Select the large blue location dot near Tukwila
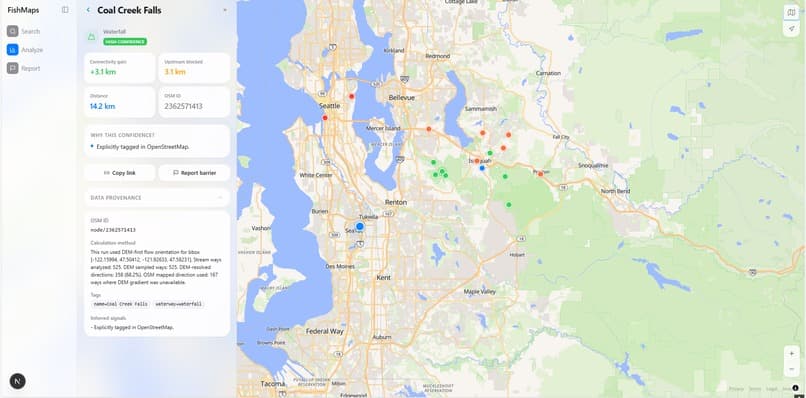 pos(360,226)
